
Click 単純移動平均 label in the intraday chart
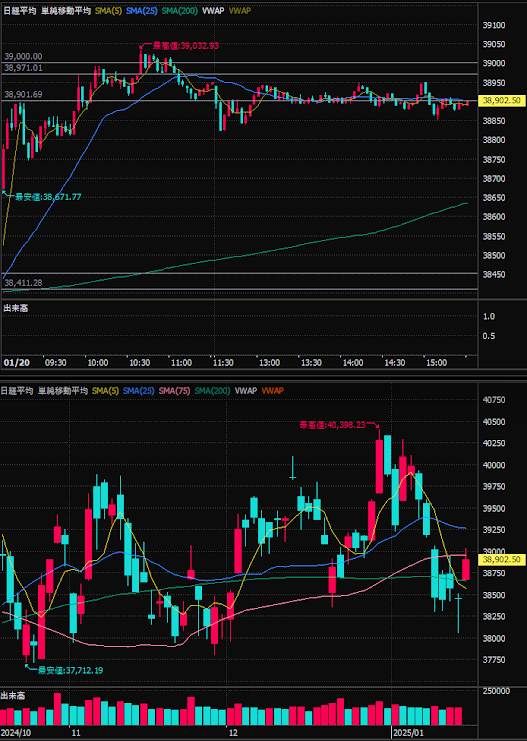click(66, 10)
